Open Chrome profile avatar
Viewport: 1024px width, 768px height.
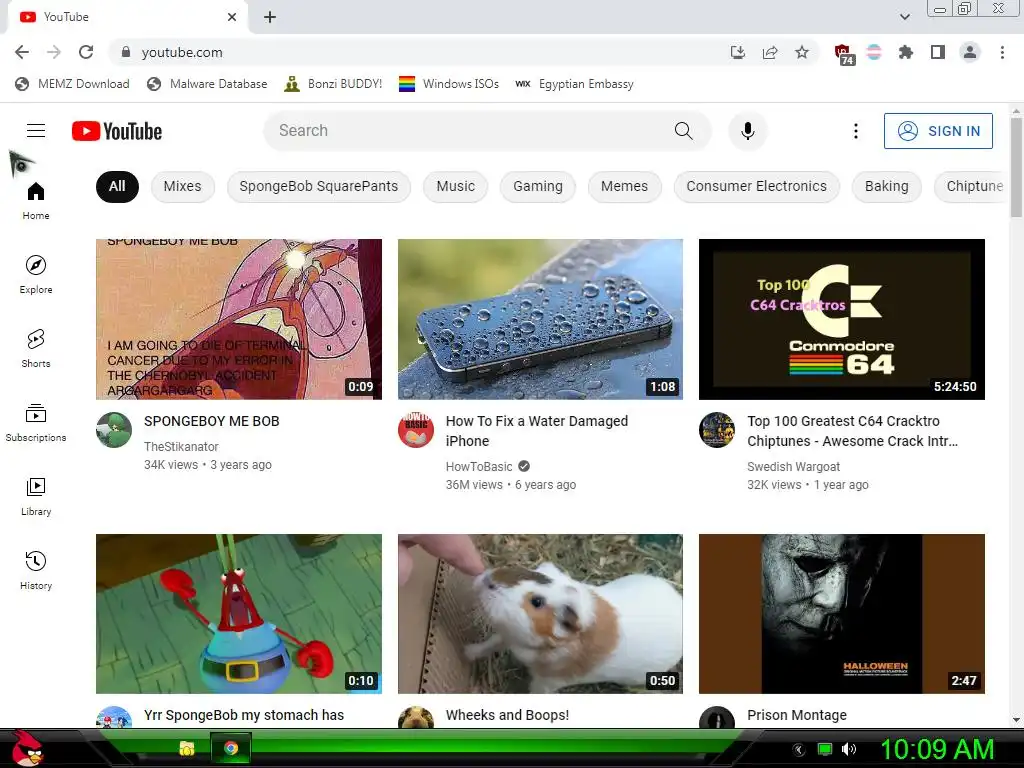[x=970, y=52]
